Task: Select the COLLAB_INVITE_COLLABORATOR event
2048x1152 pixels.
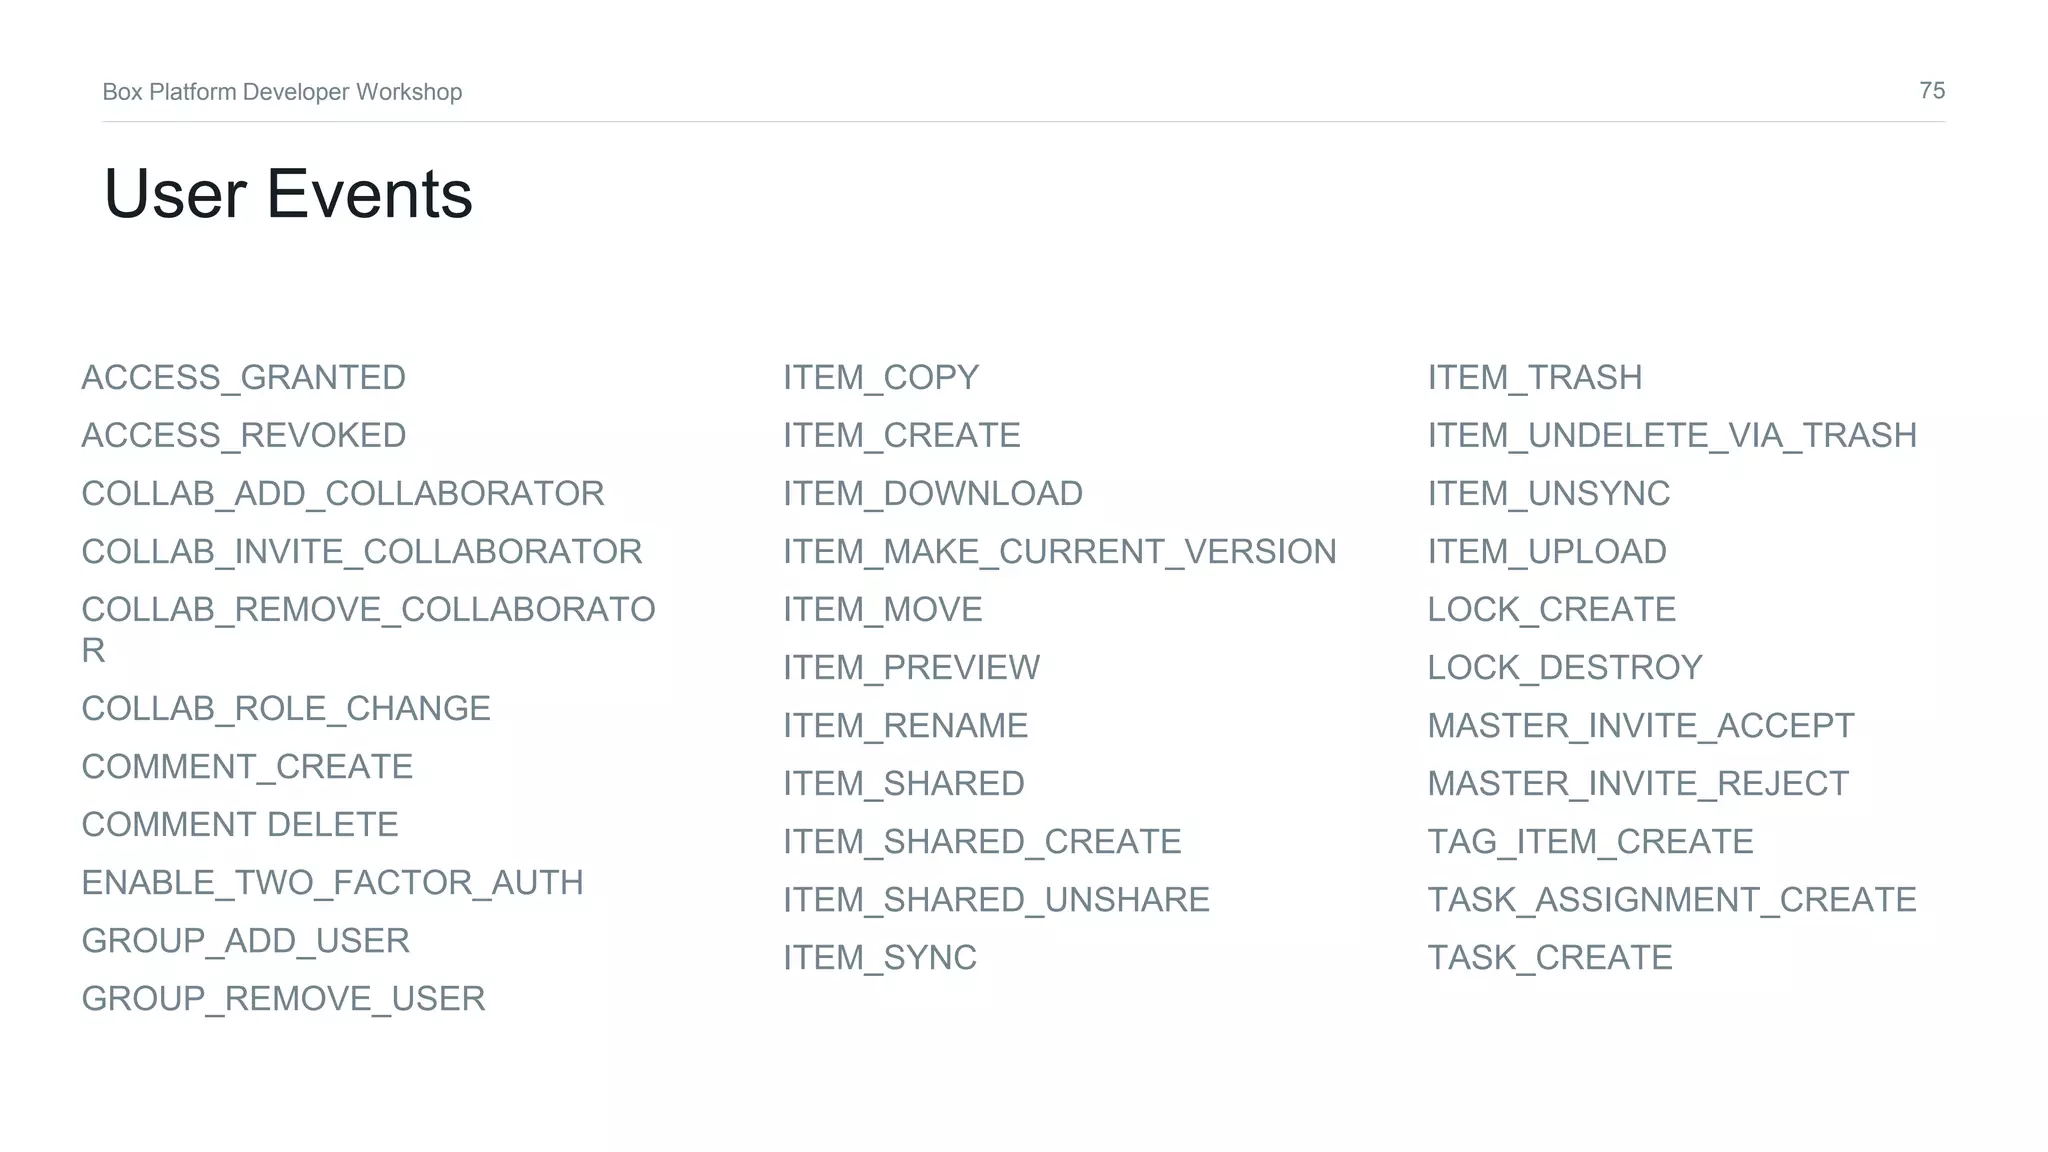Action: coord(361,551)
